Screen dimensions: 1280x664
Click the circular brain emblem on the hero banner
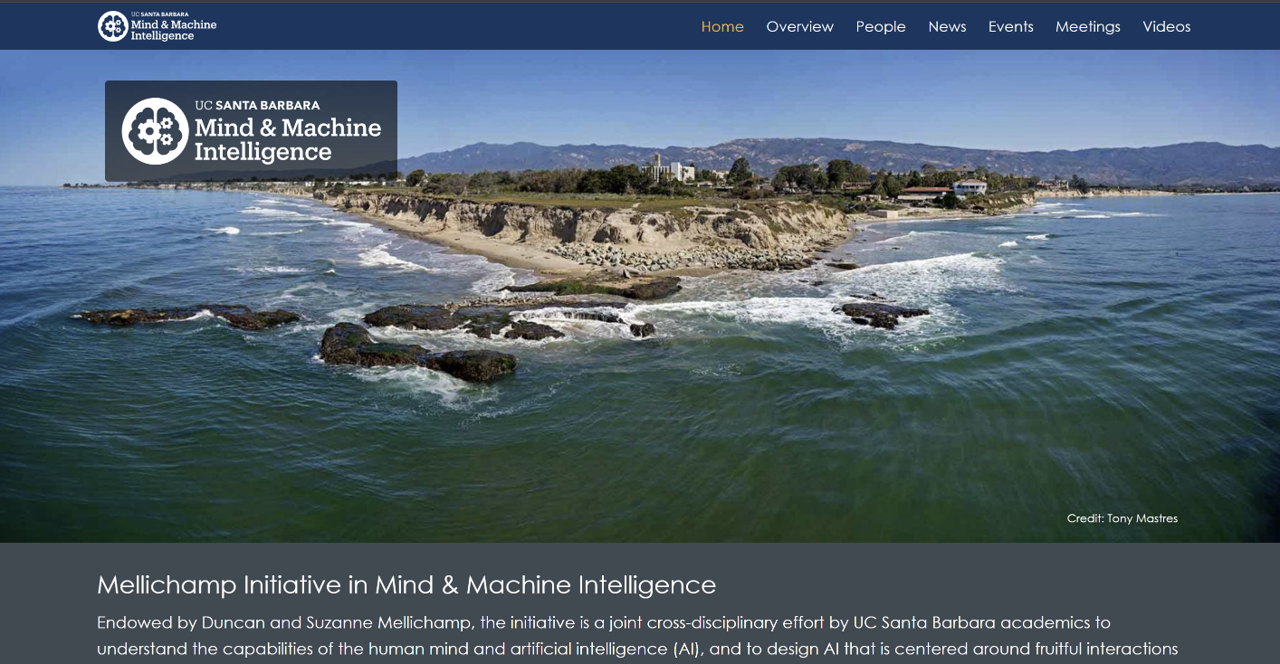point(153,131)
